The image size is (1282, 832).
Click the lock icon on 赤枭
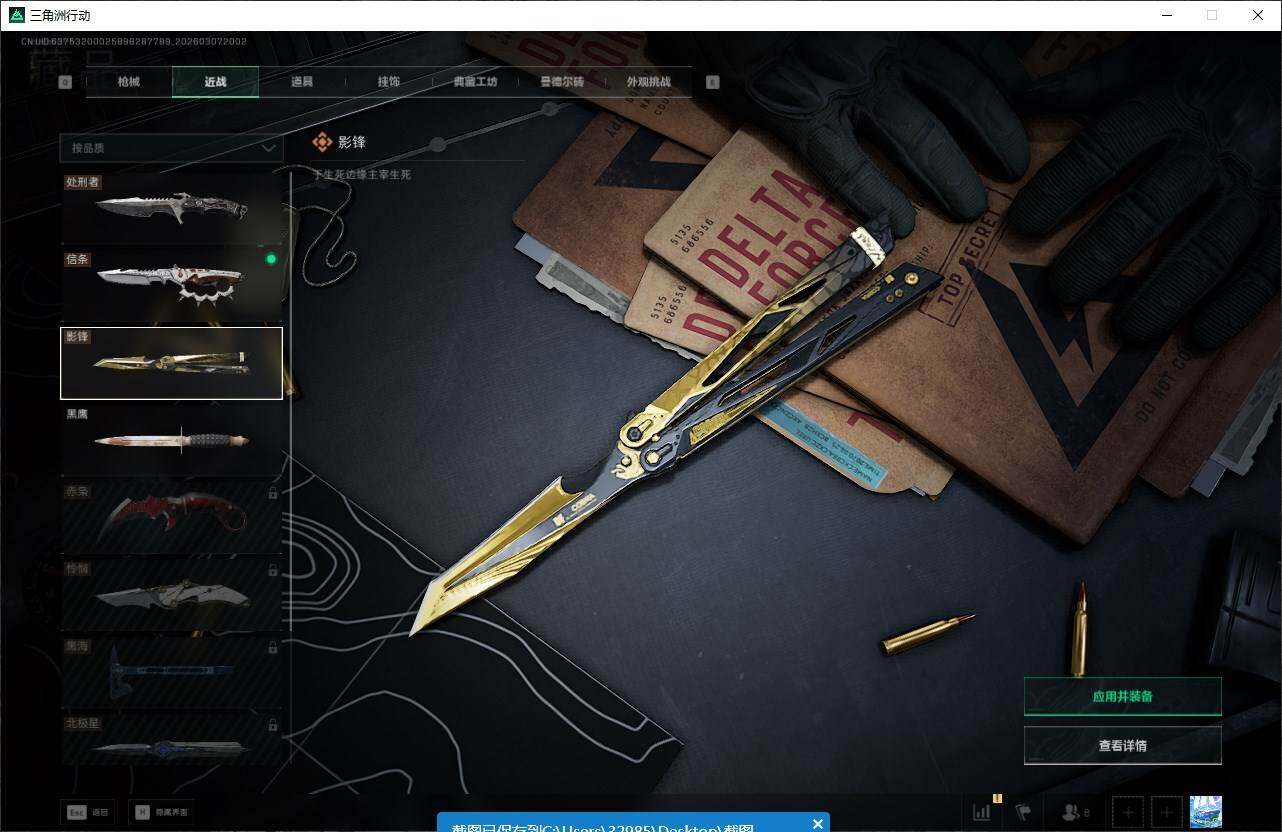point(273,493)
